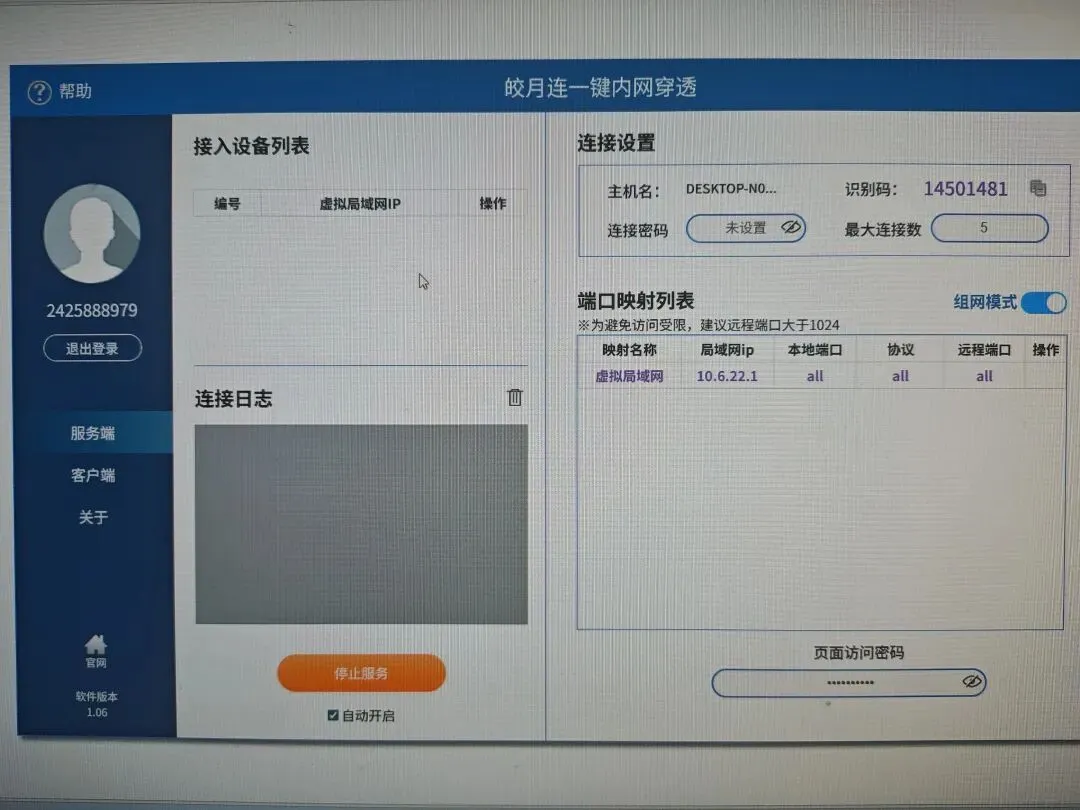1080x810 pixels.
Task: Click the 虚拟局域网IP device list header
Action: [x=360, y=204]
